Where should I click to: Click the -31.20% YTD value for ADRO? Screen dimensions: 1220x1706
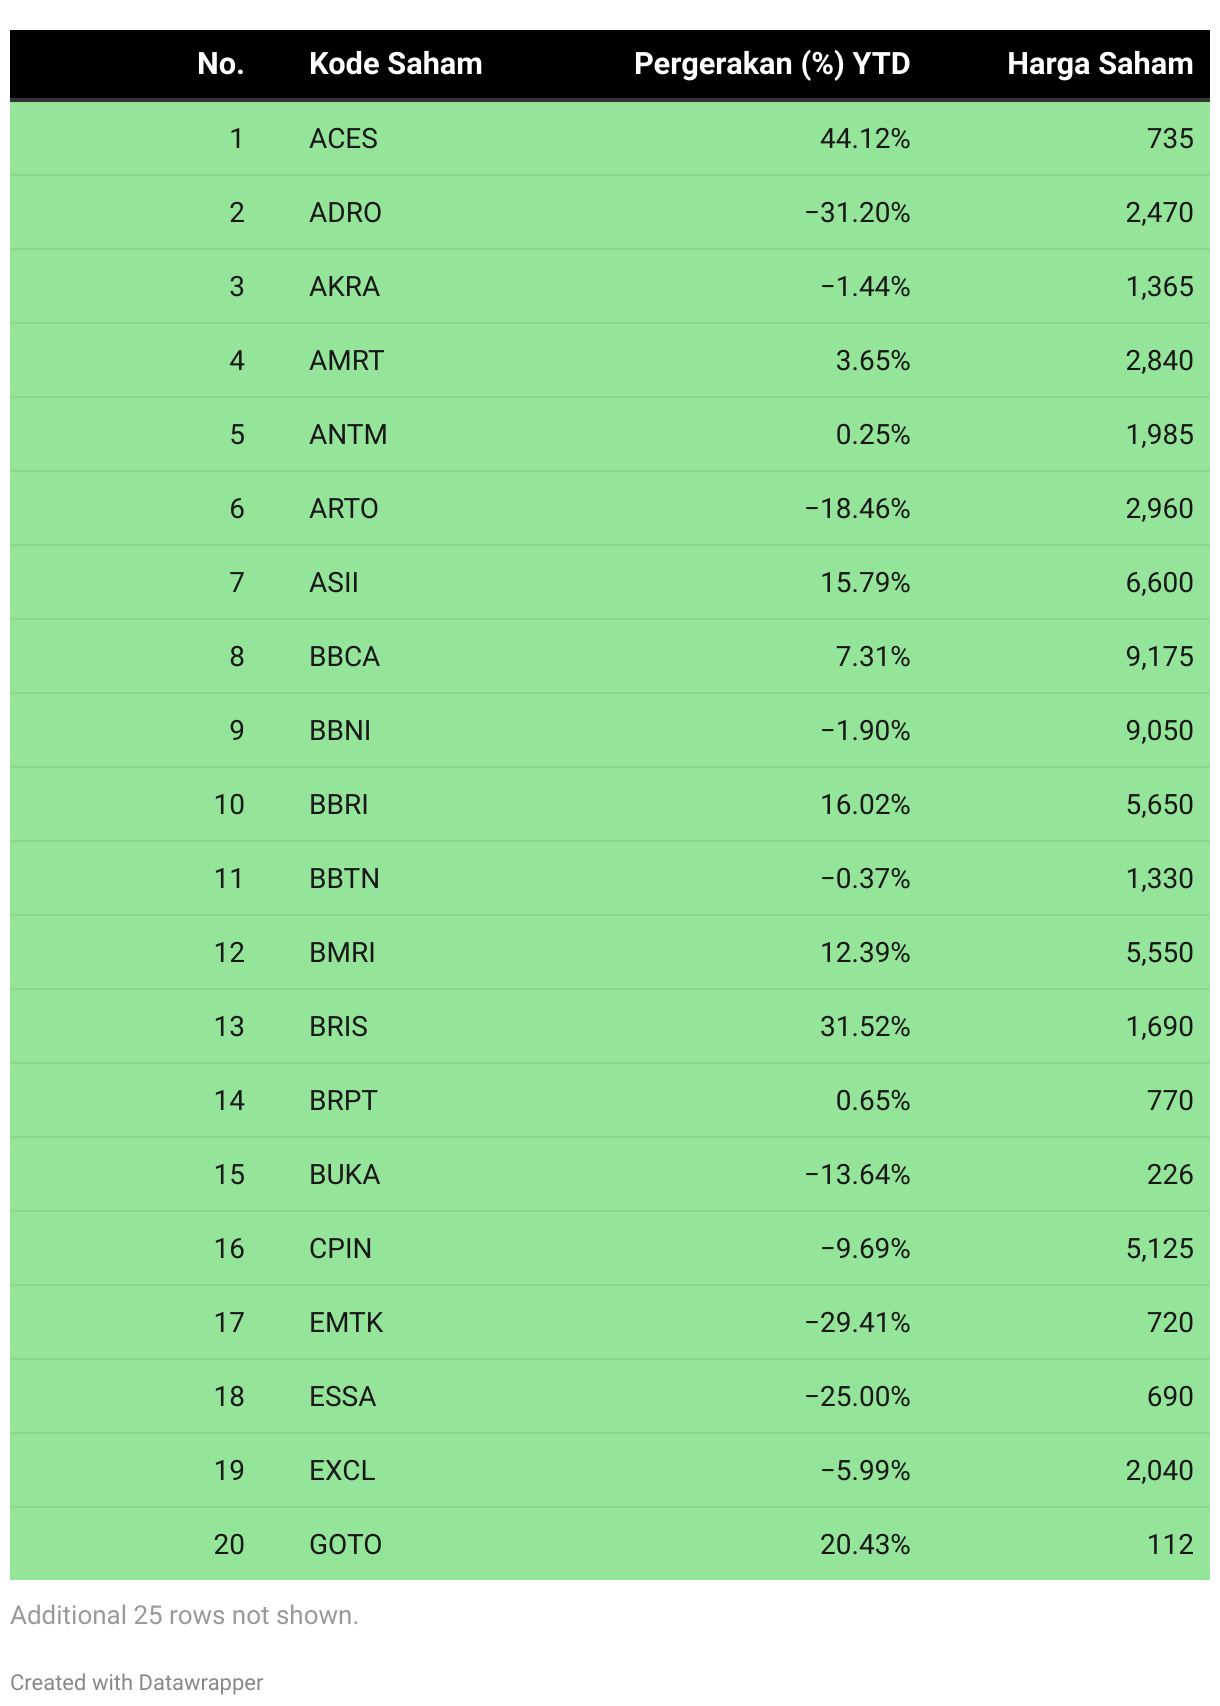point(857,212)
